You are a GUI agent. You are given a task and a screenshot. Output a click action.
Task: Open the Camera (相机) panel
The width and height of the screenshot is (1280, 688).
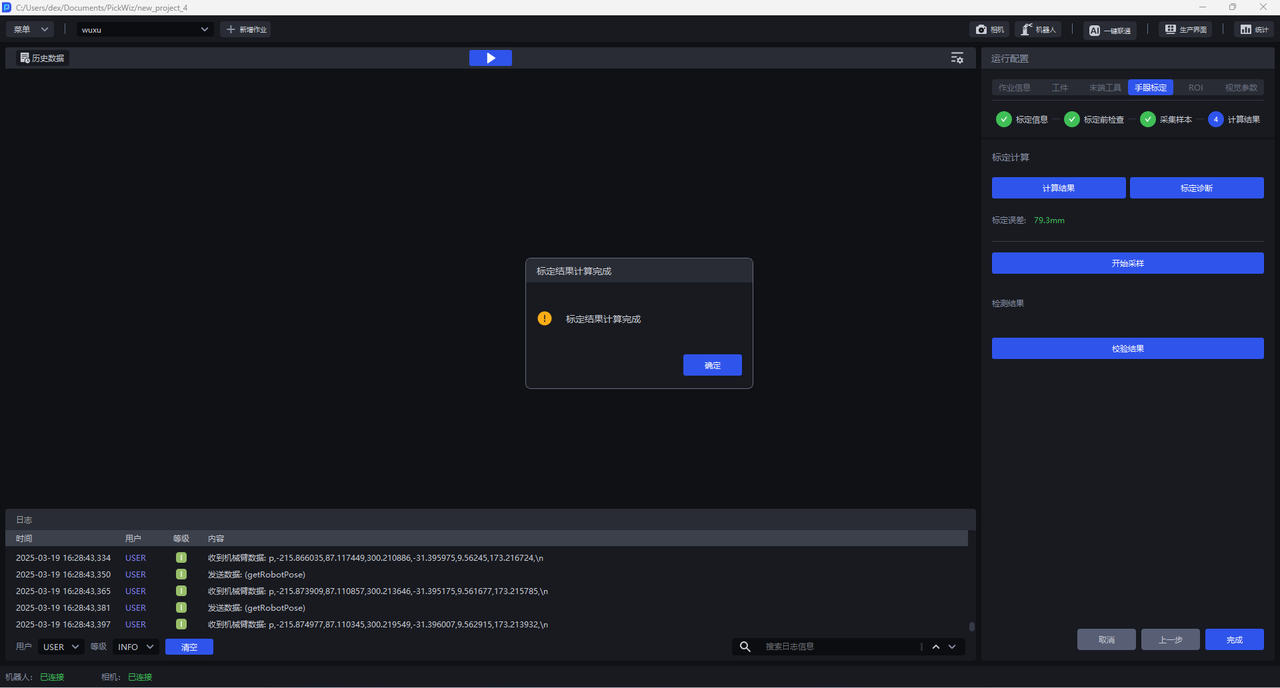989,30
